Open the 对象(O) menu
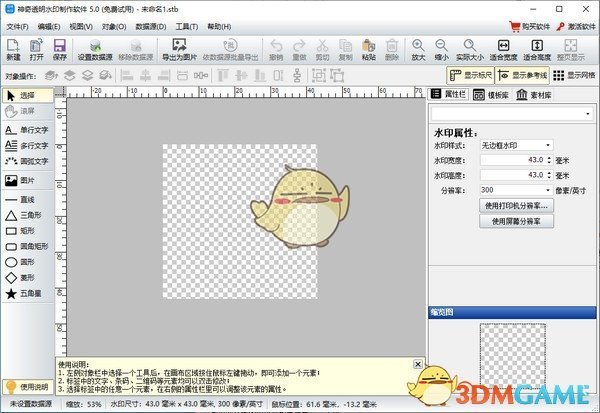The image size is (600, 413). click(114, 27)
